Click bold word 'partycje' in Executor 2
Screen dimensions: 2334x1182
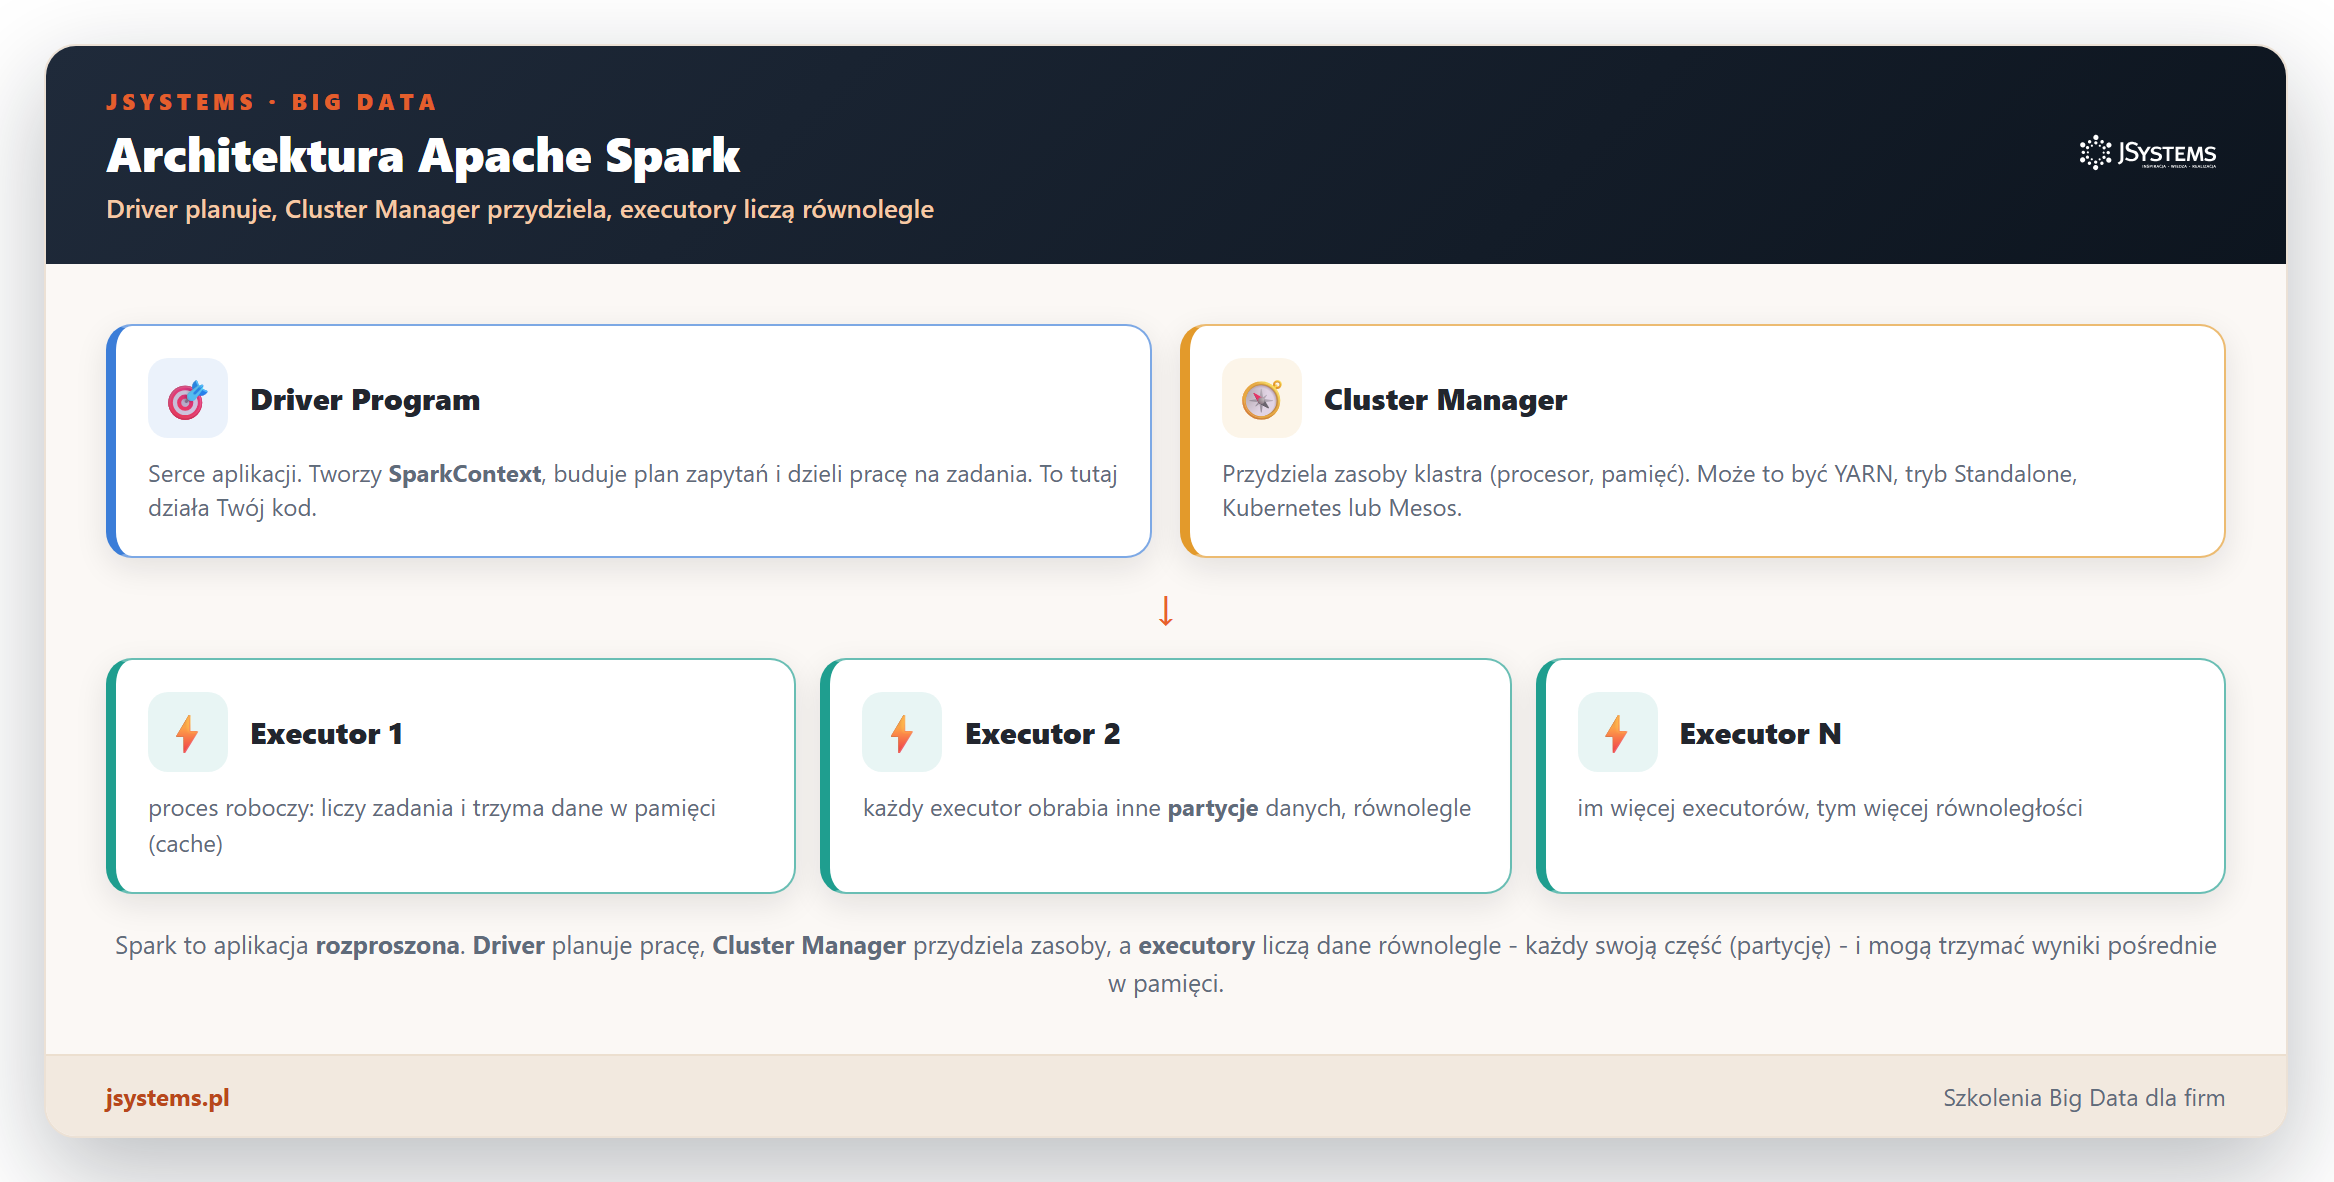(x=1213, y=808)
